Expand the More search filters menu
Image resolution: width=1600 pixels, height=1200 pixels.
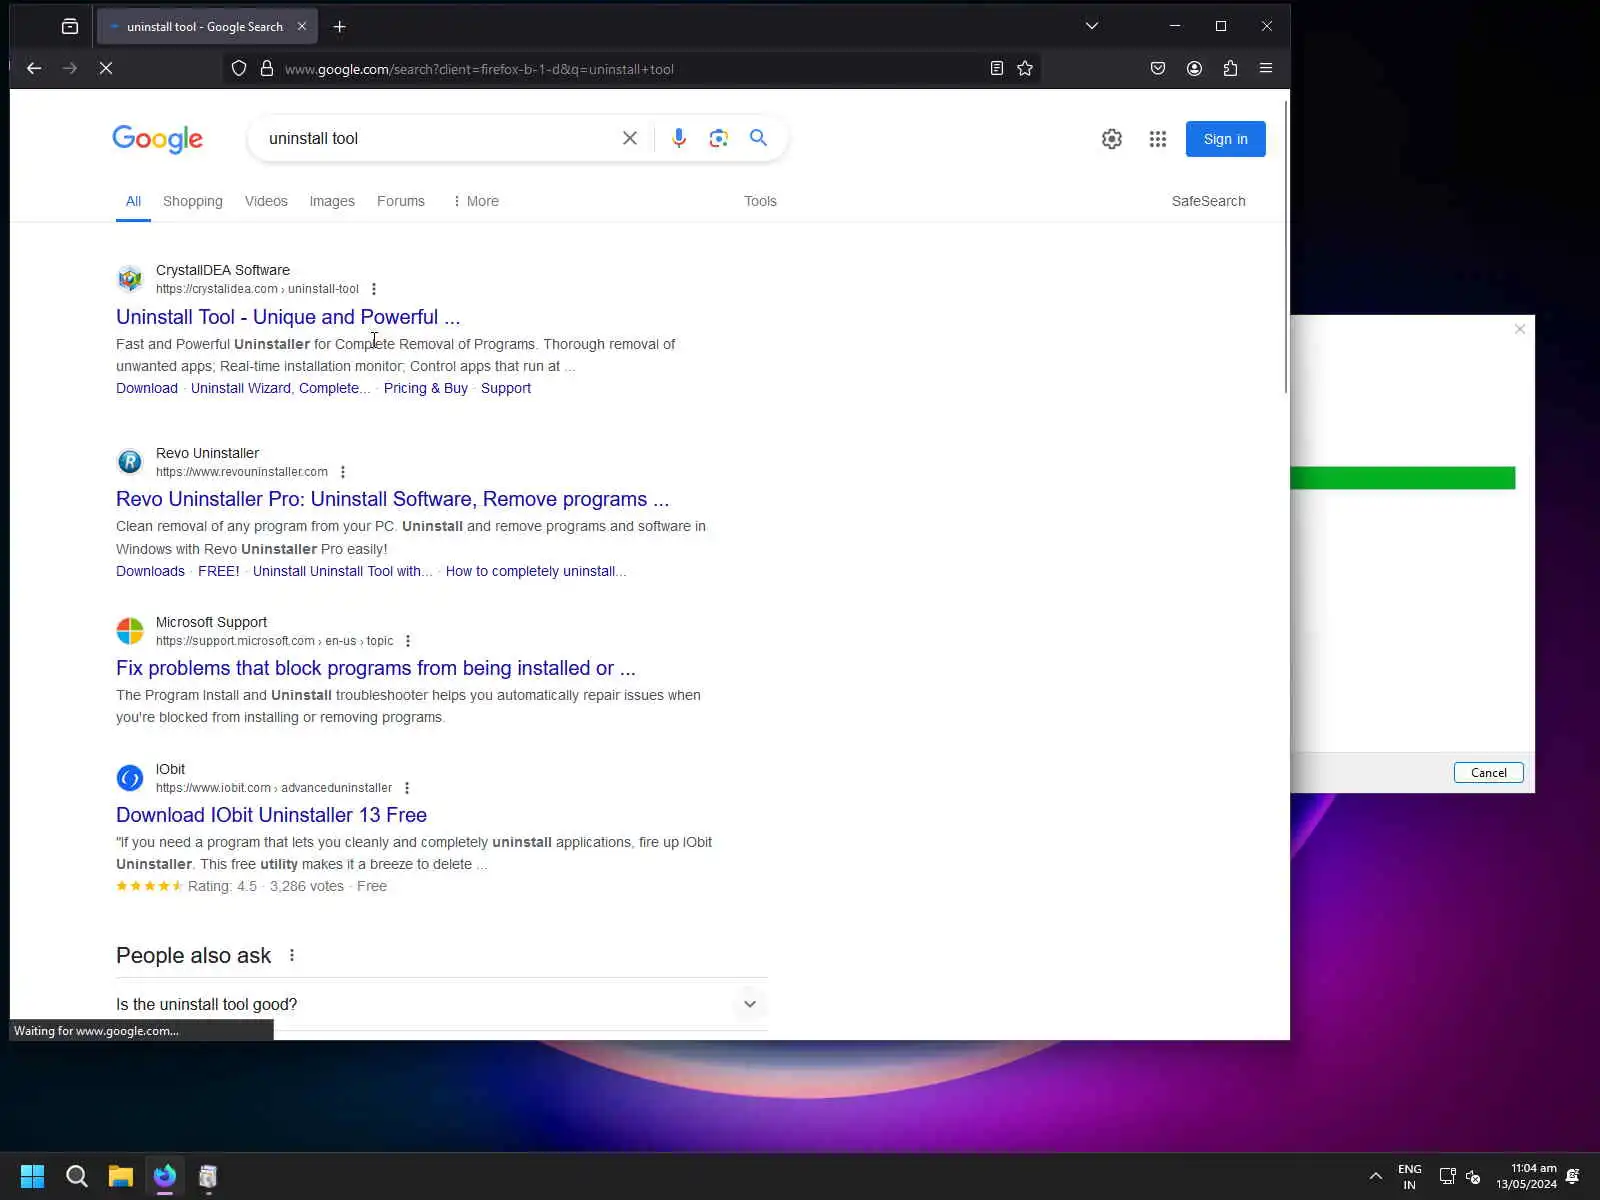click(x=475, y=201)
